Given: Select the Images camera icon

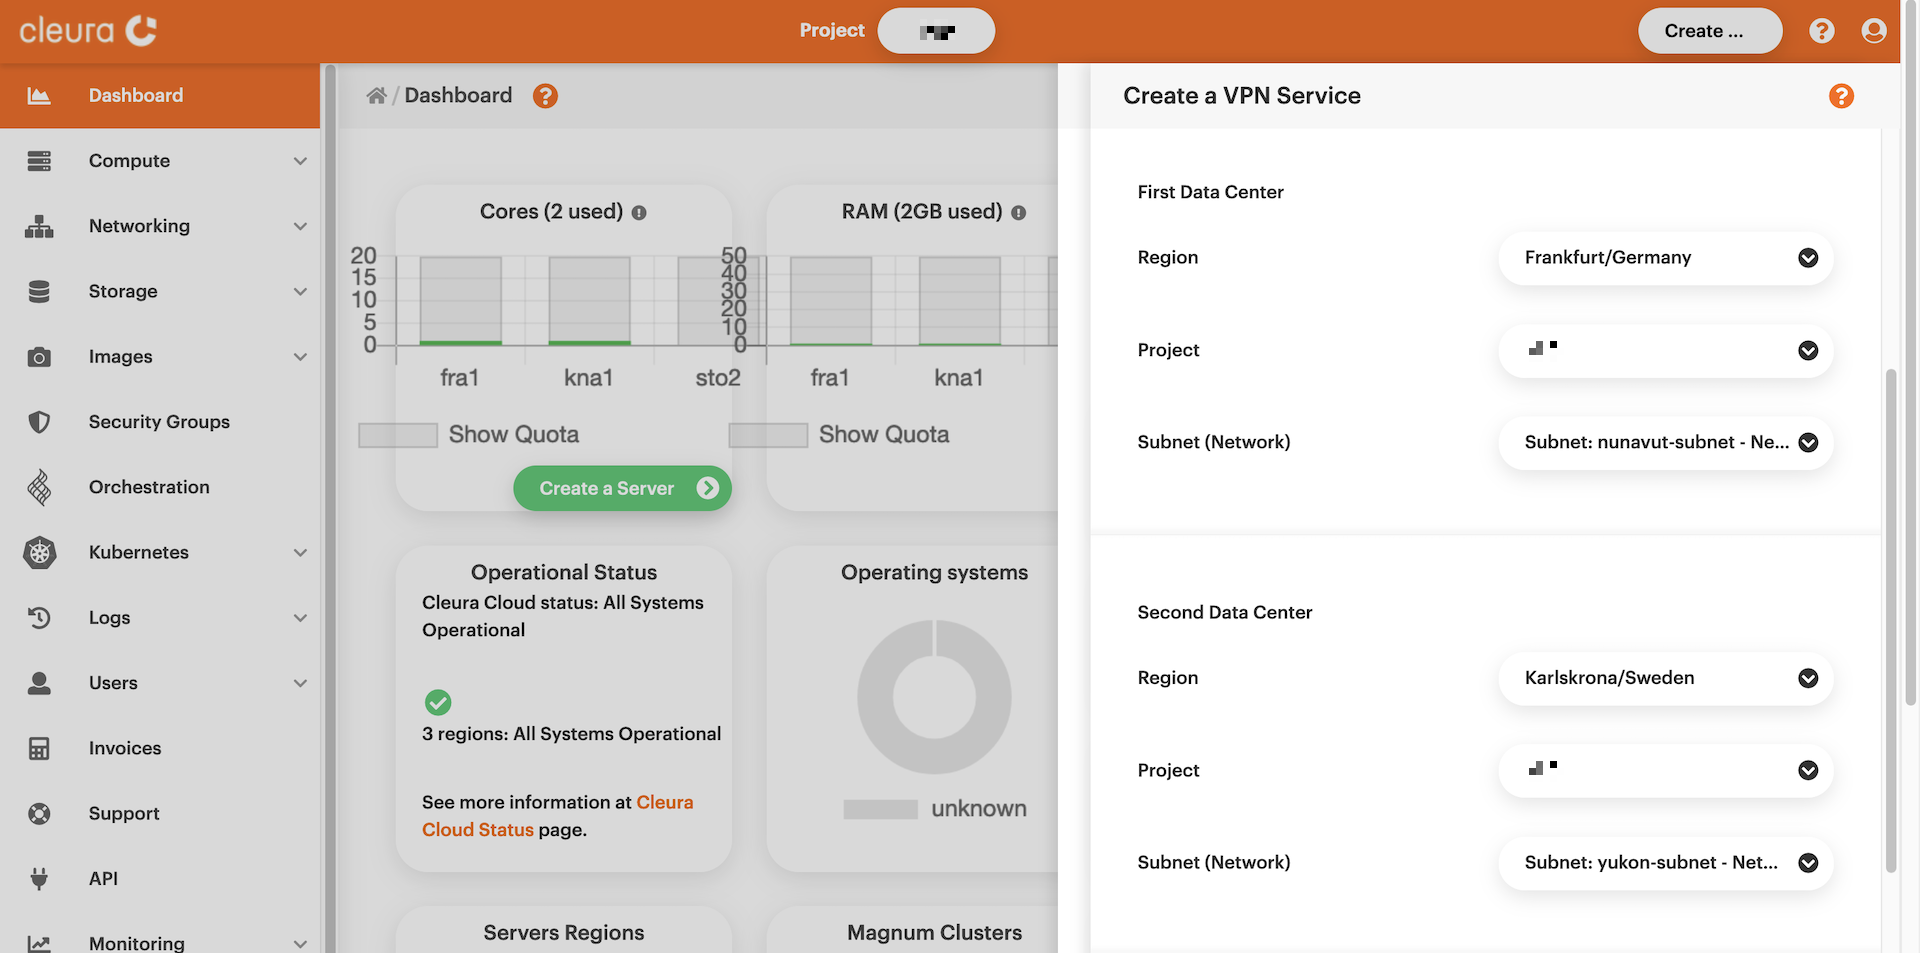Looking at the screenshot, I should (39, 356).
